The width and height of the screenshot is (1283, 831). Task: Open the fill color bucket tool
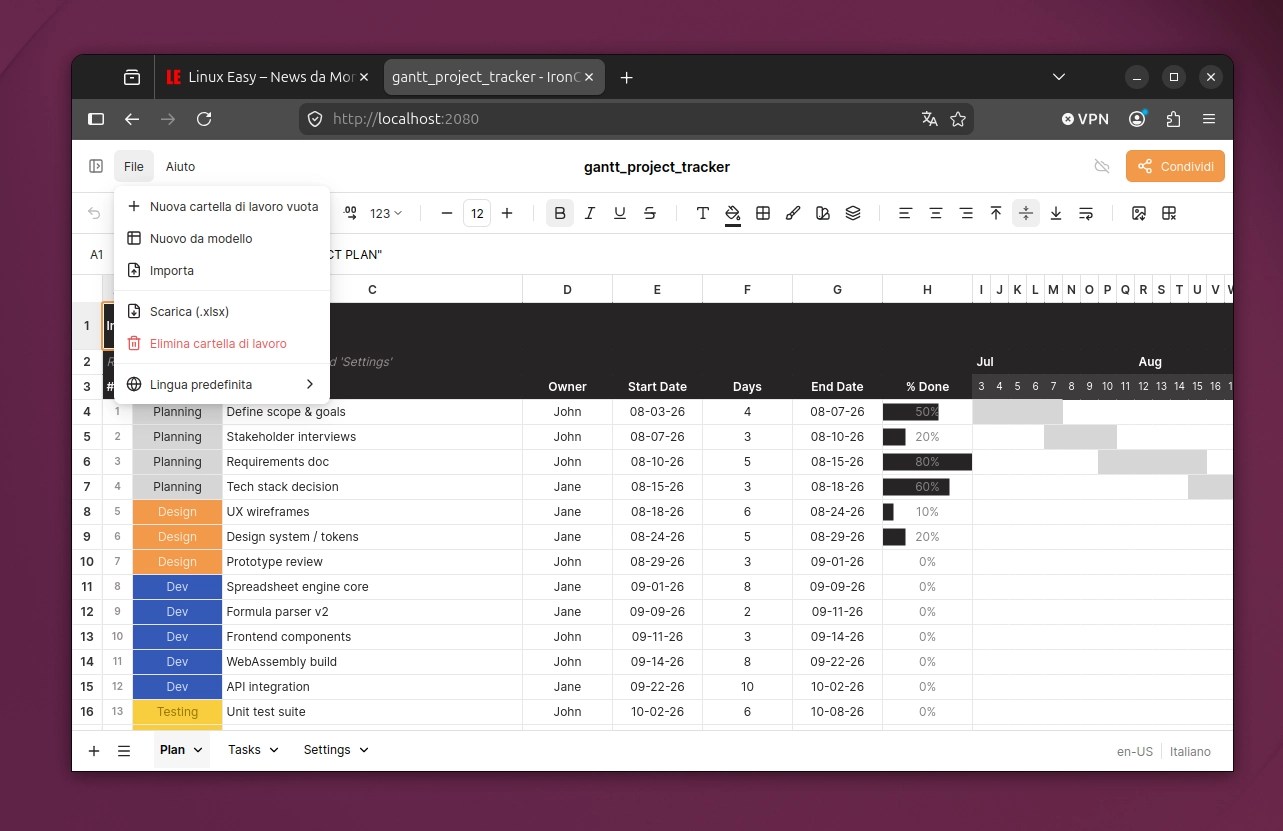[733, 213]
